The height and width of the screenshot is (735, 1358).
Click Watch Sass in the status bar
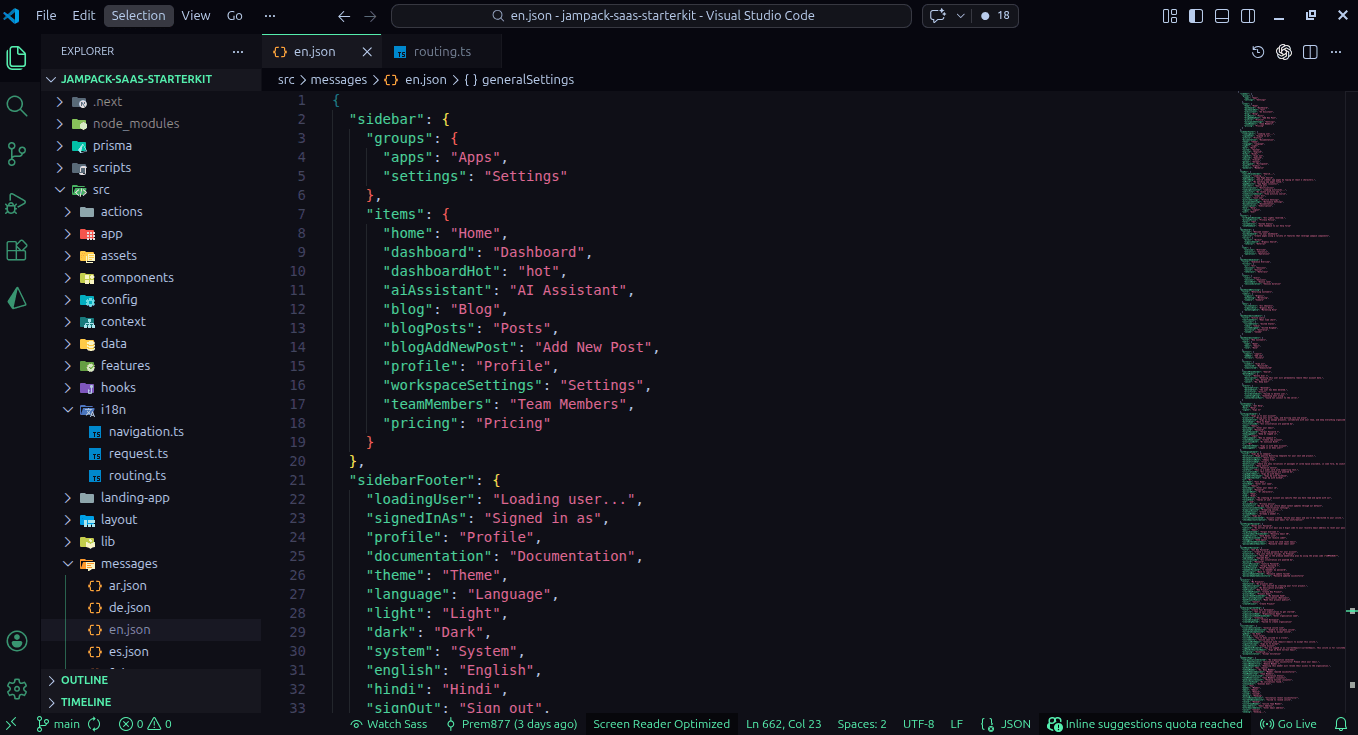coord(388,724)
